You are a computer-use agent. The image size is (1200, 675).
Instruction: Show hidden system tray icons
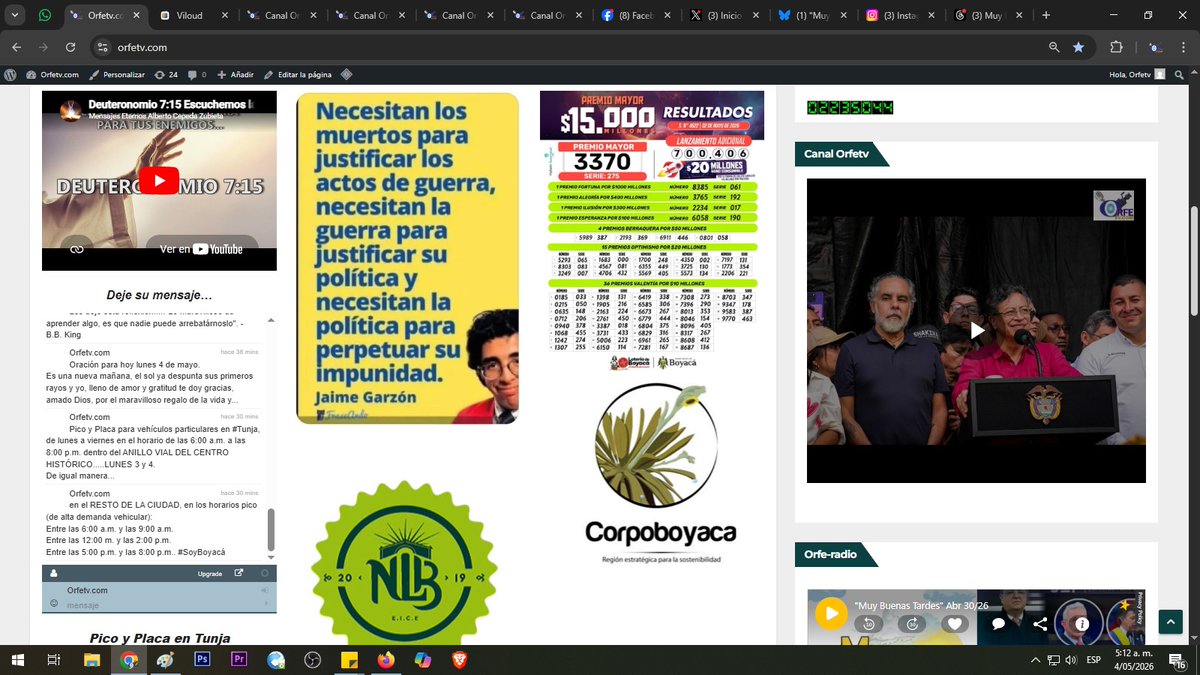tap(1035, 660)
